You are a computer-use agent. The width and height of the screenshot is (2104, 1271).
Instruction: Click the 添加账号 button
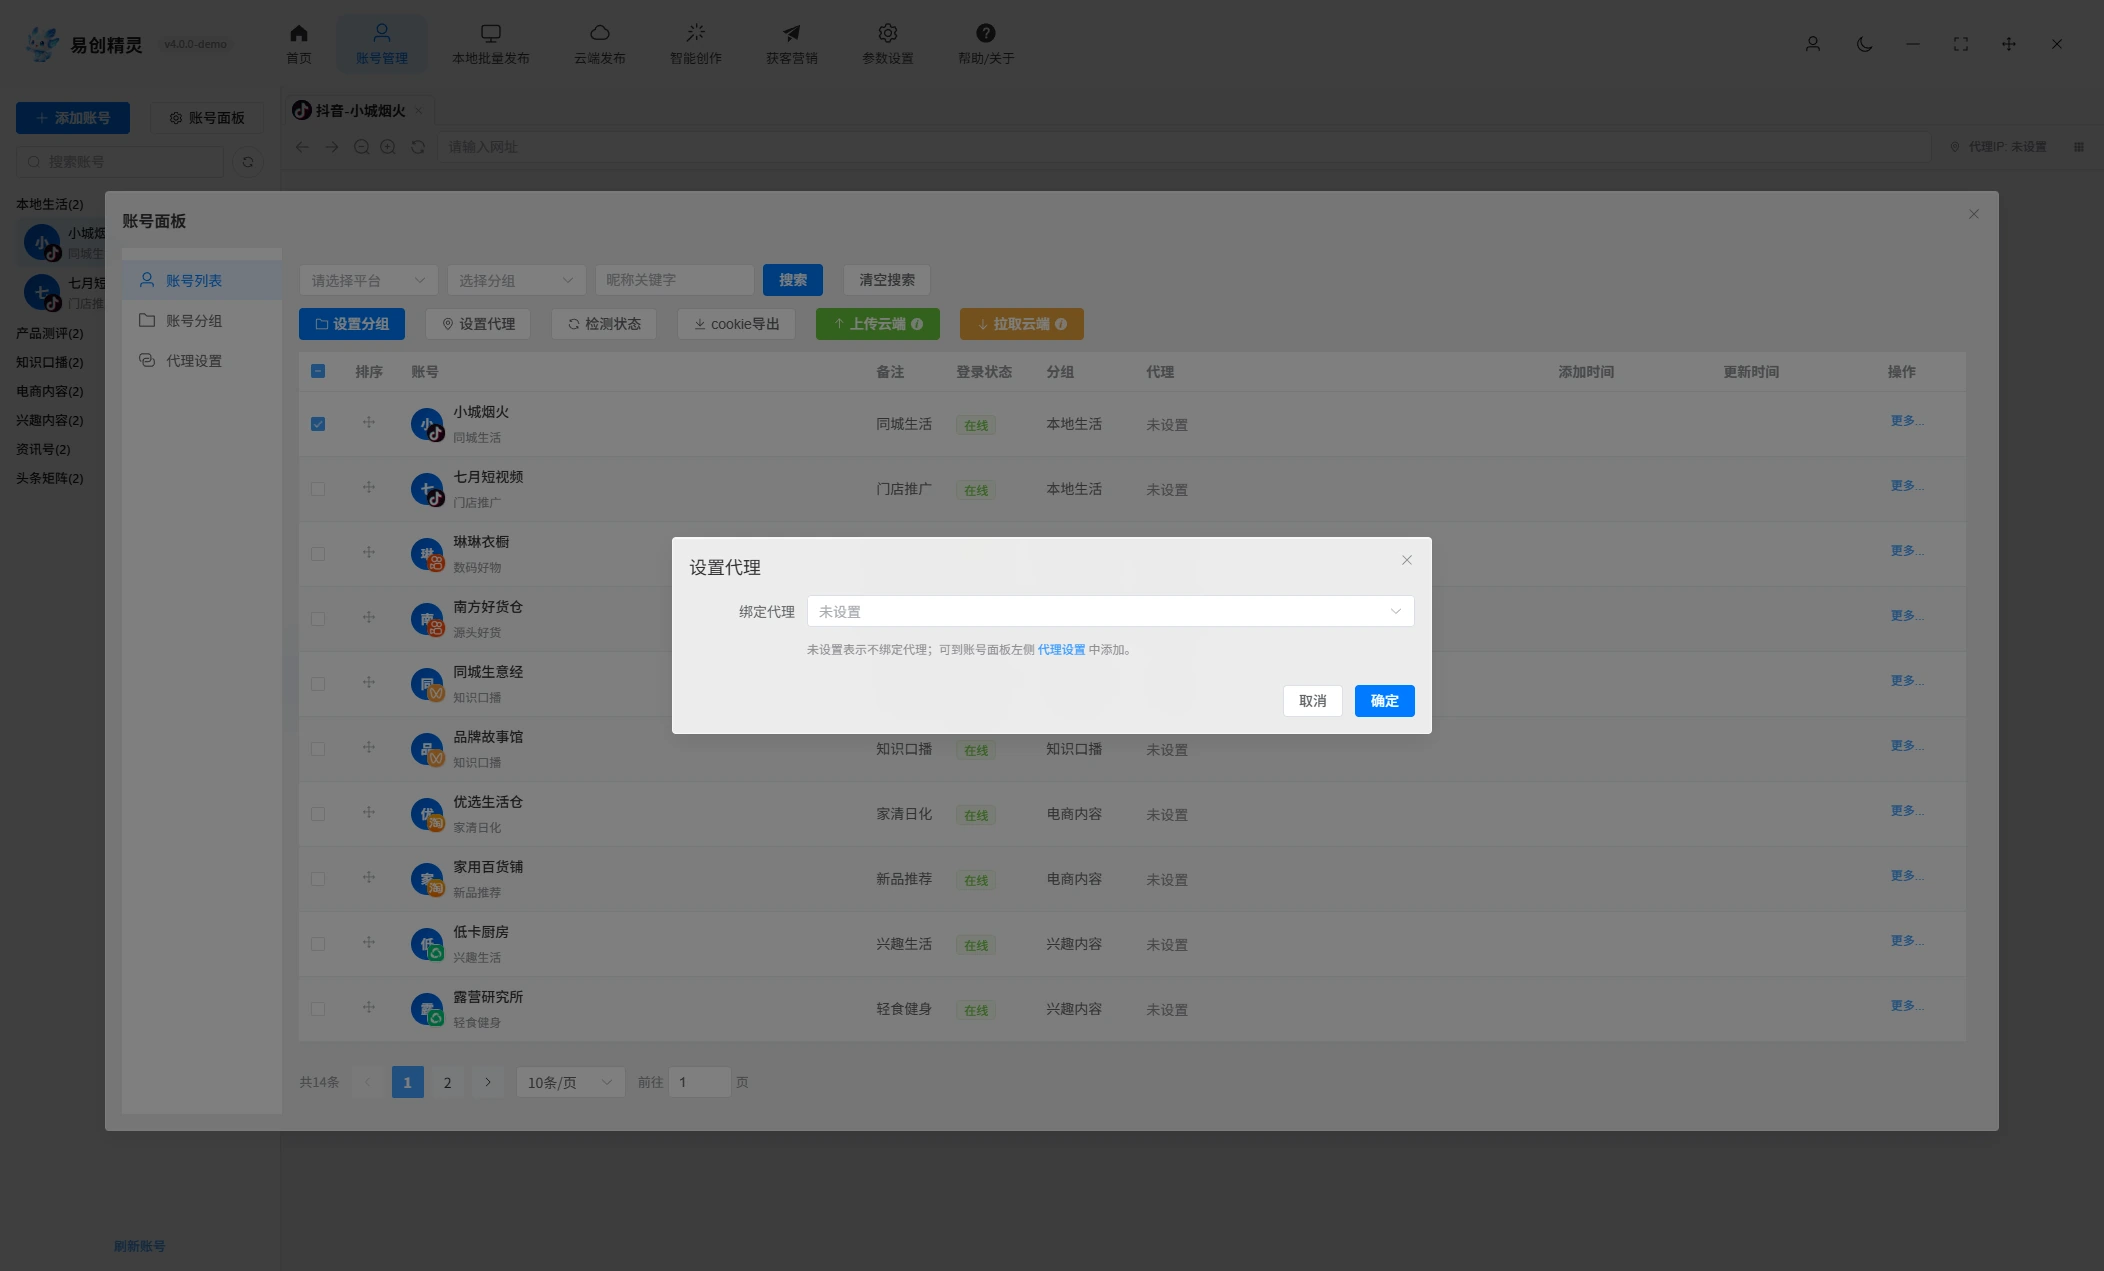coord(73,118)
